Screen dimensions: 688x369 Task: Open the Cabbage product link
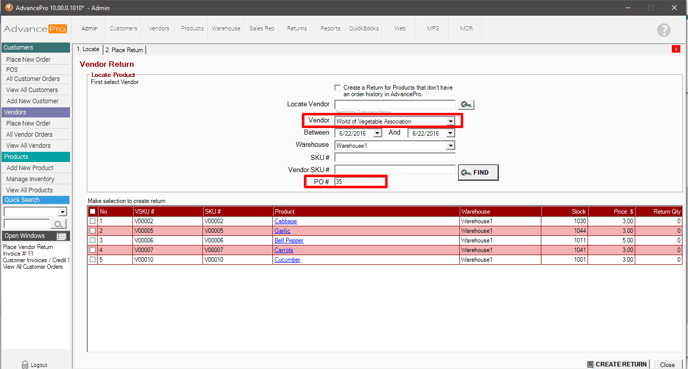tap(286, 221)
